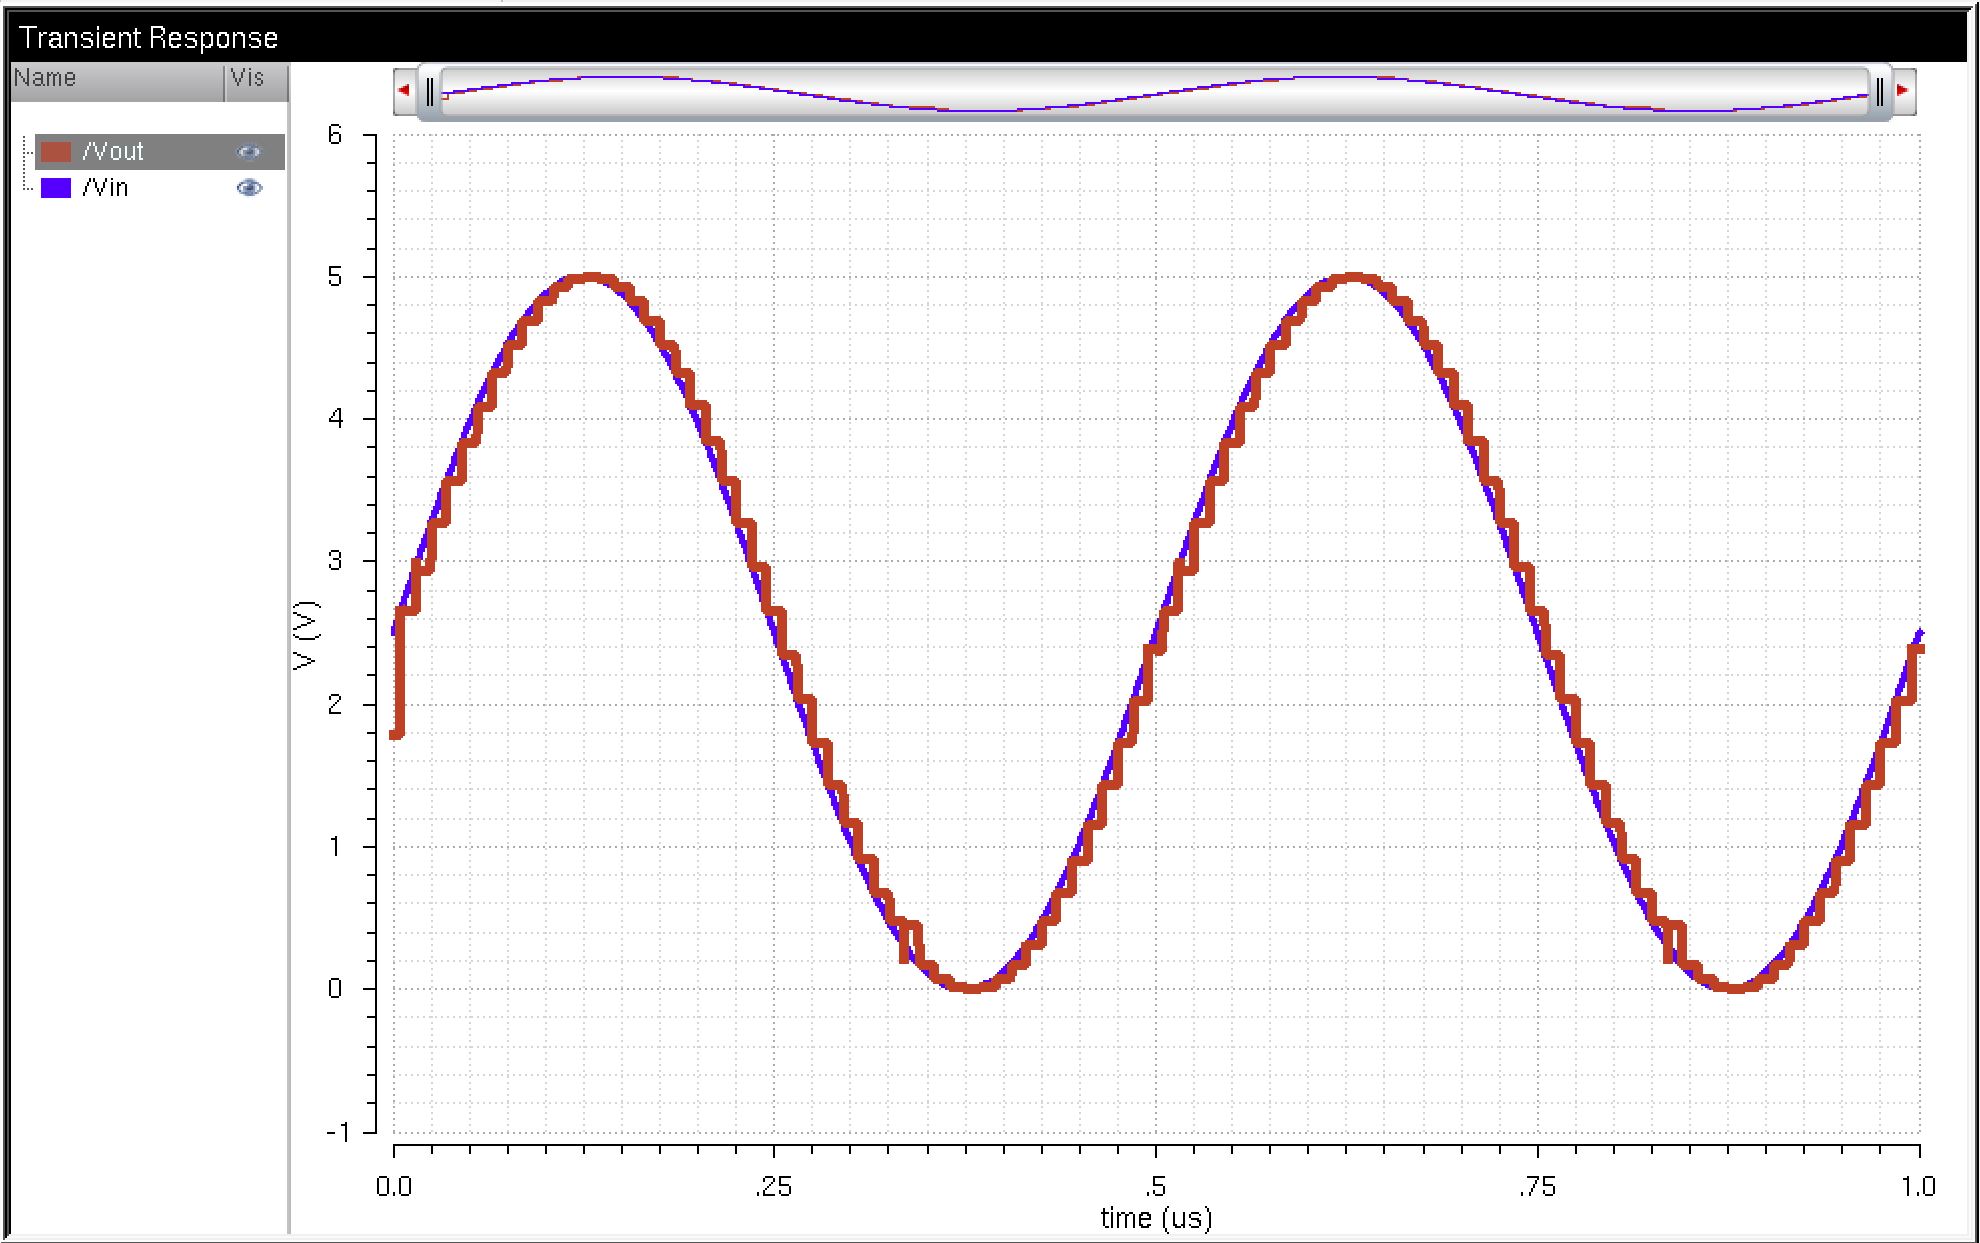1980x1243 pixels.
Task: Click the /Vin blue color swatch
Action: (x=56, y=188)
